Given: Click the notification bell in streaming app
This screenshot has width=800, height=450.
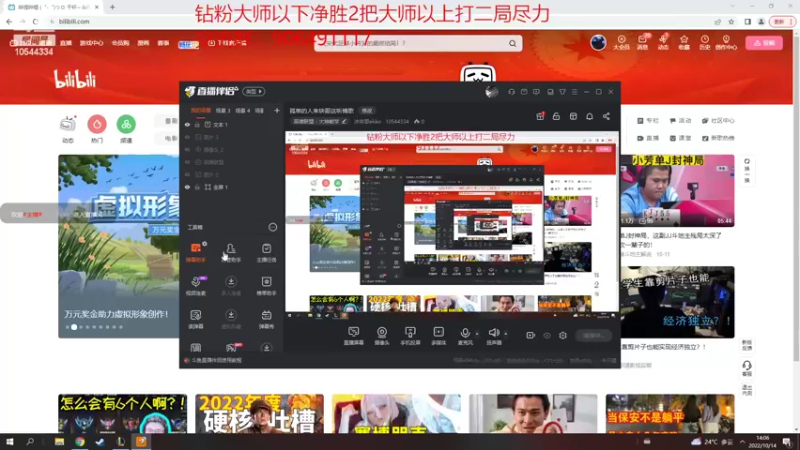Looking at the screenshot, I should coord(589,116).
